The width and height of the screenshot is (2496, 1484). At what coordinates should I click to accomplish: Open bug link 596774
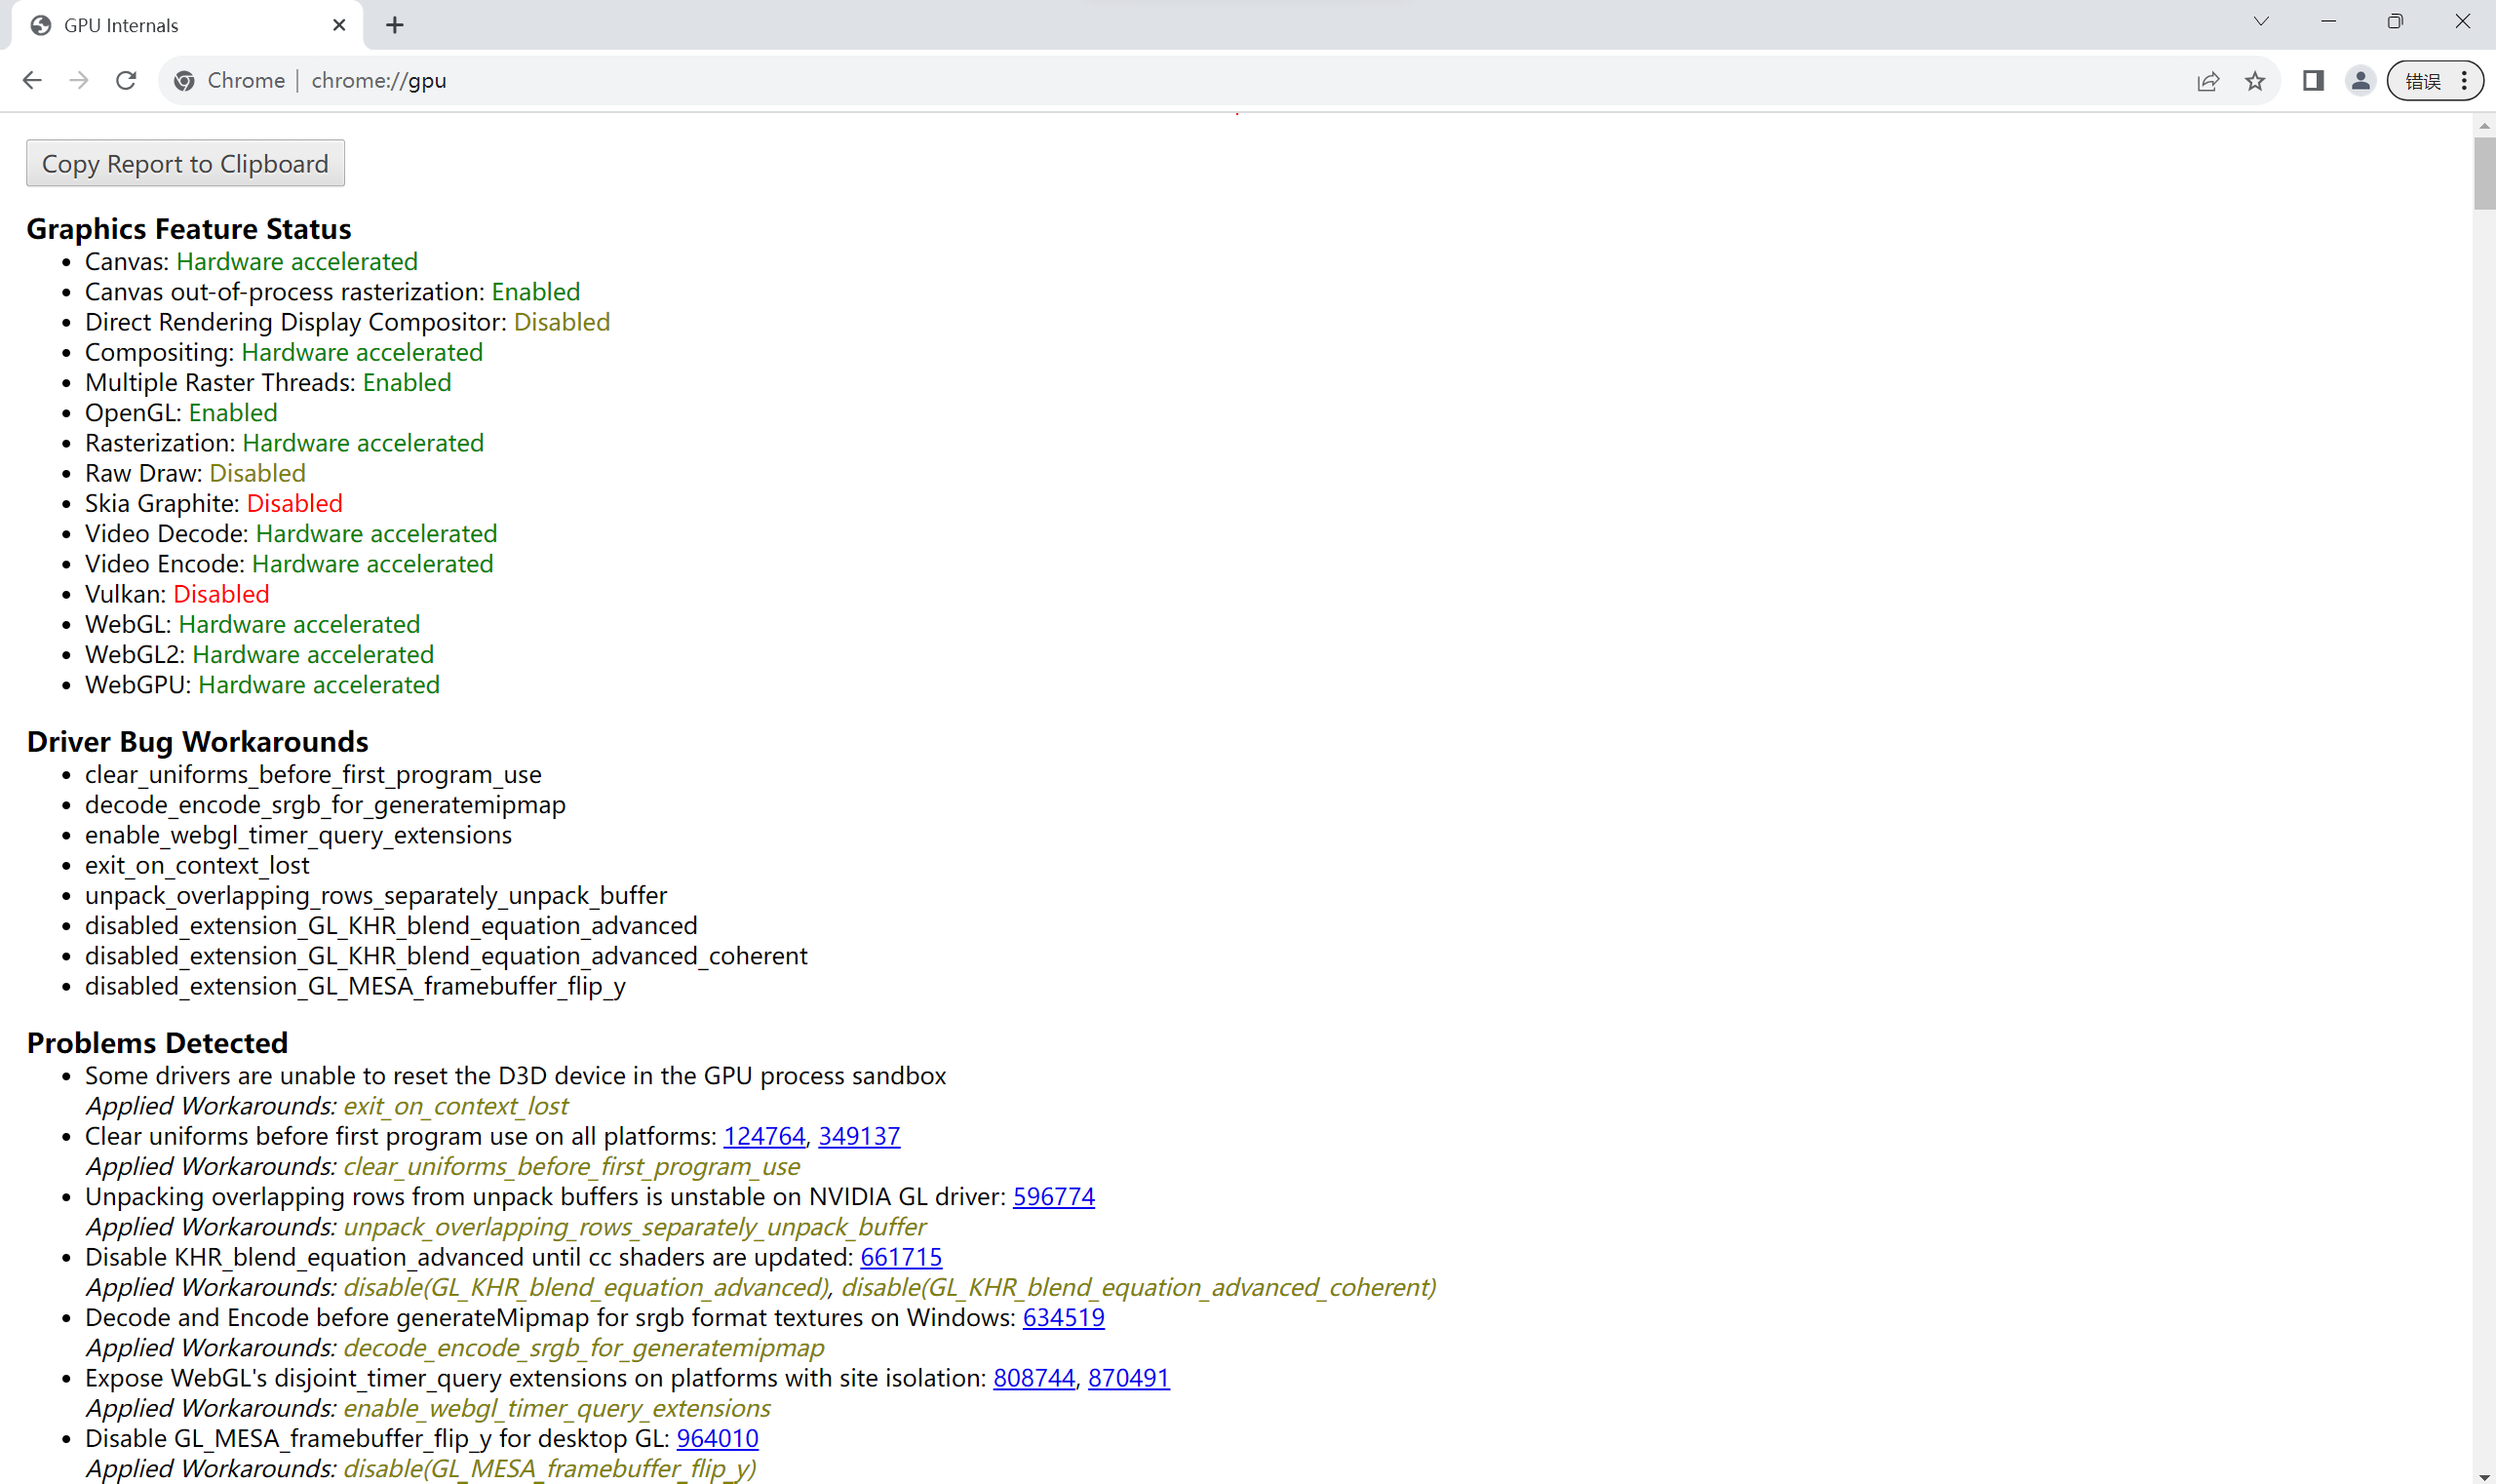(1053, 1196)
